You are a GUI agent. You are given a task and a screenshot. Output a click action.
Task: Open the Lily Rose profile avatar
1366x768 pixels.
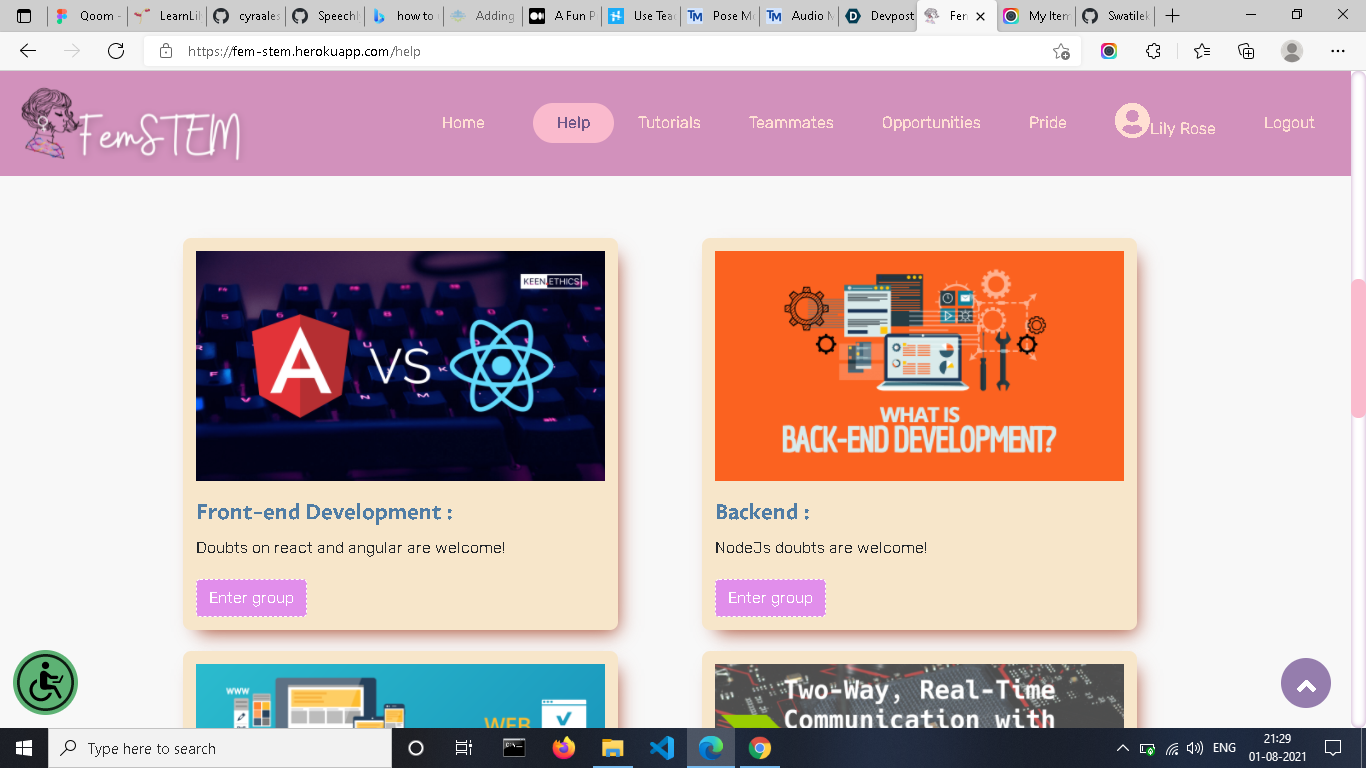(1131, 121)
